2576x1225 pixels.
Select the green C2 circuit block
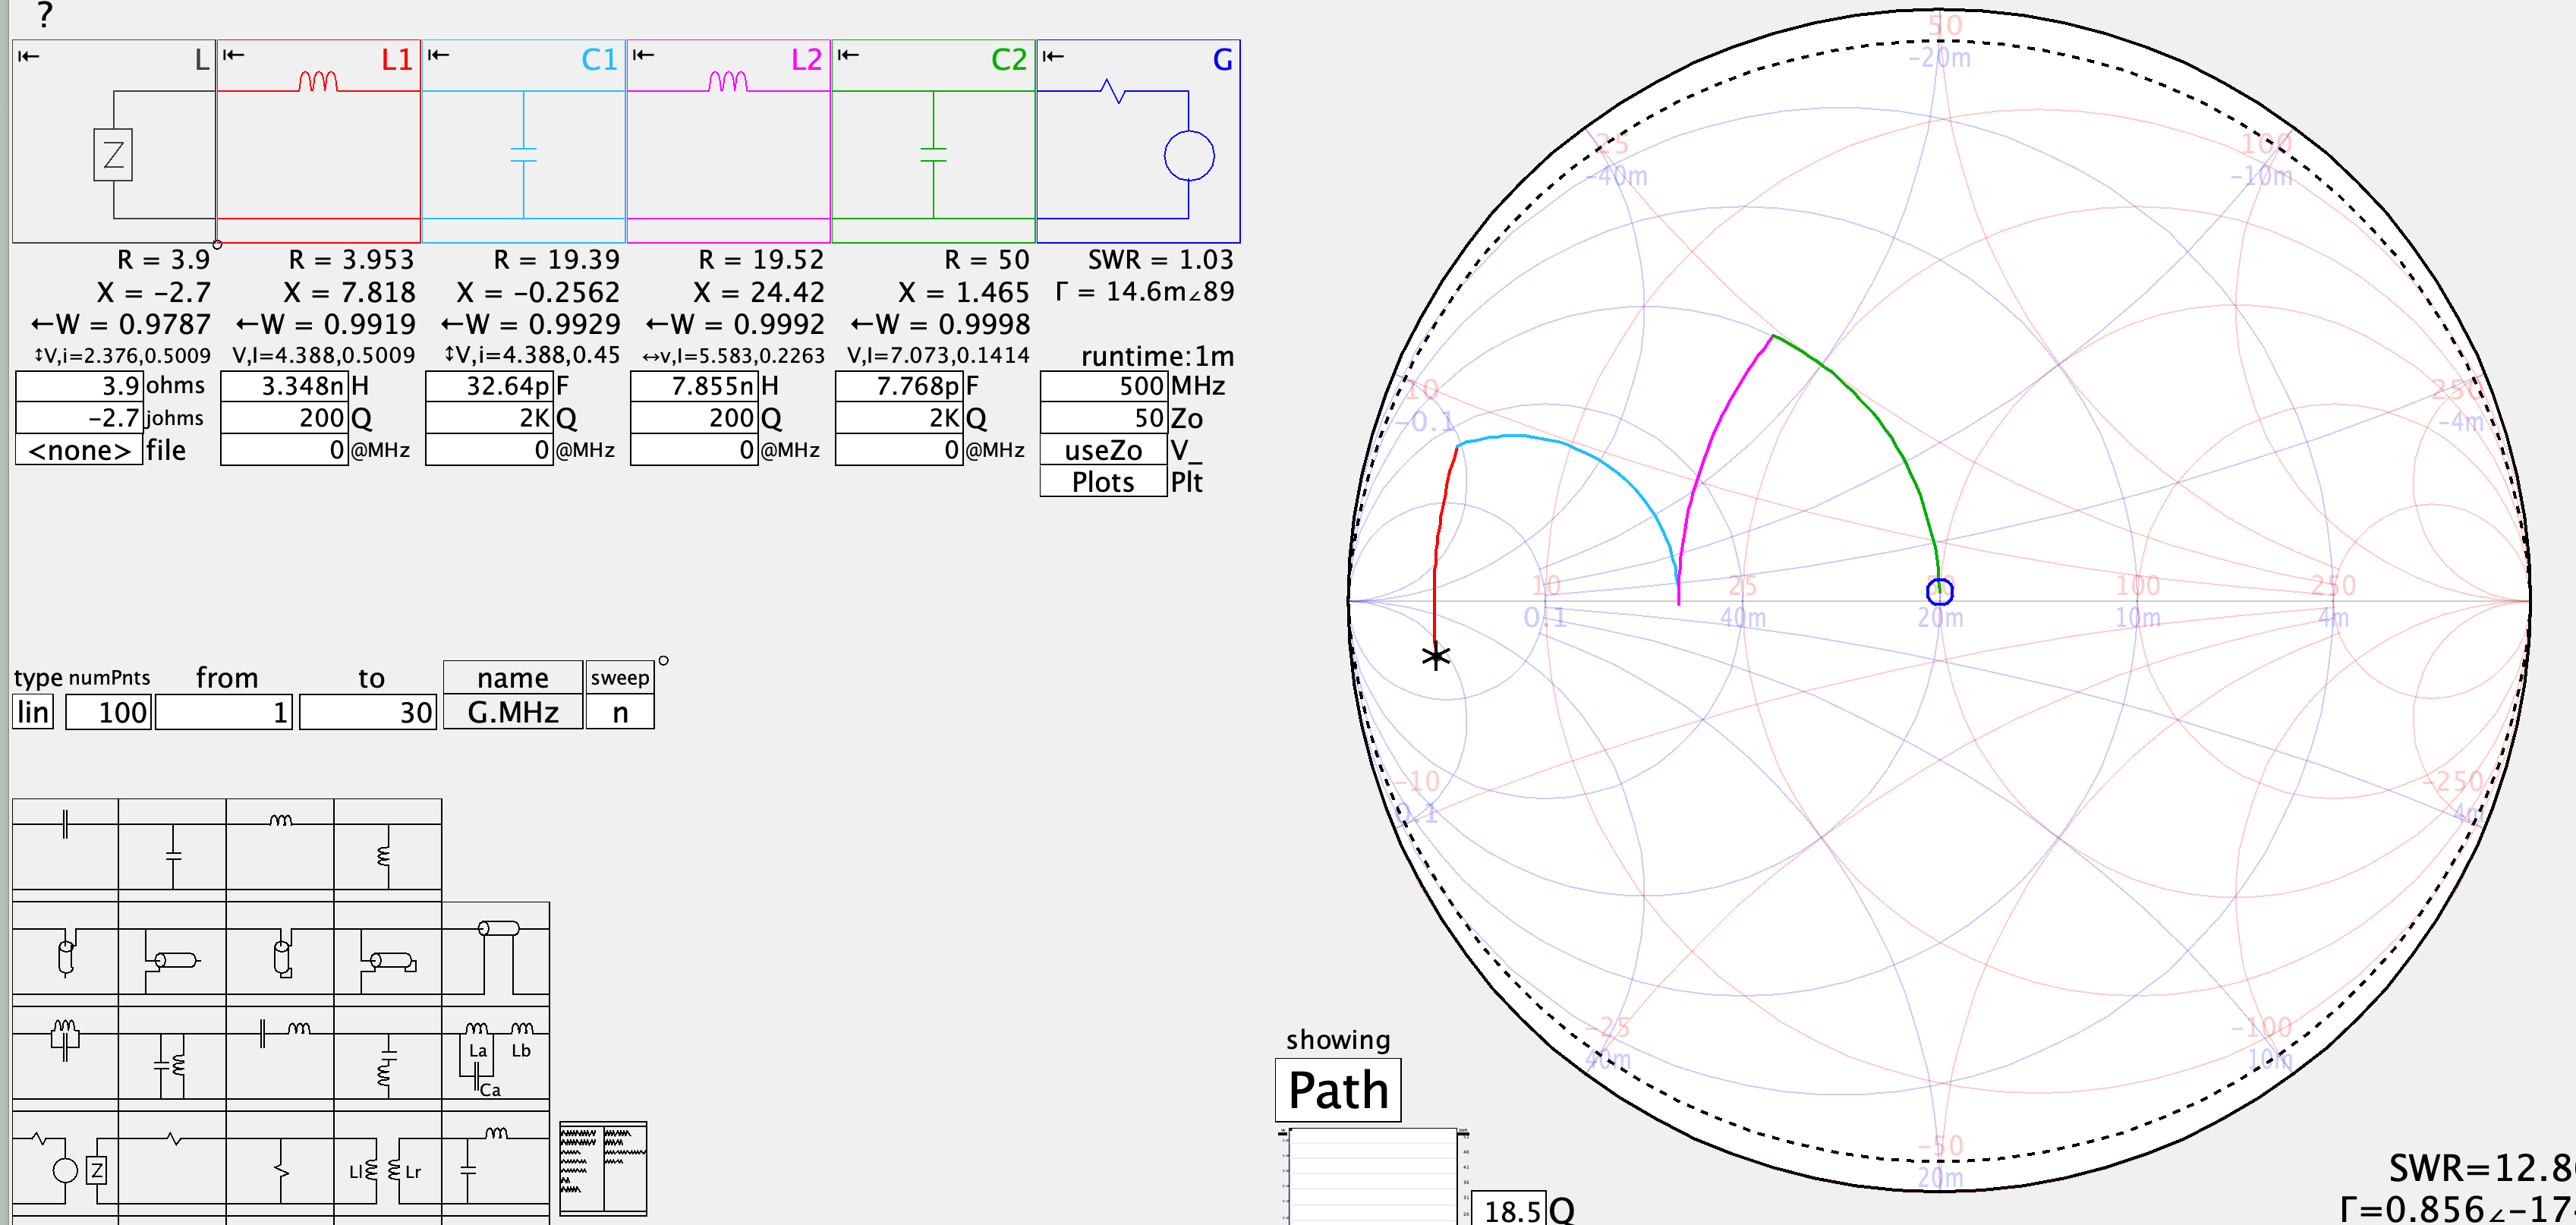(934, 141)
